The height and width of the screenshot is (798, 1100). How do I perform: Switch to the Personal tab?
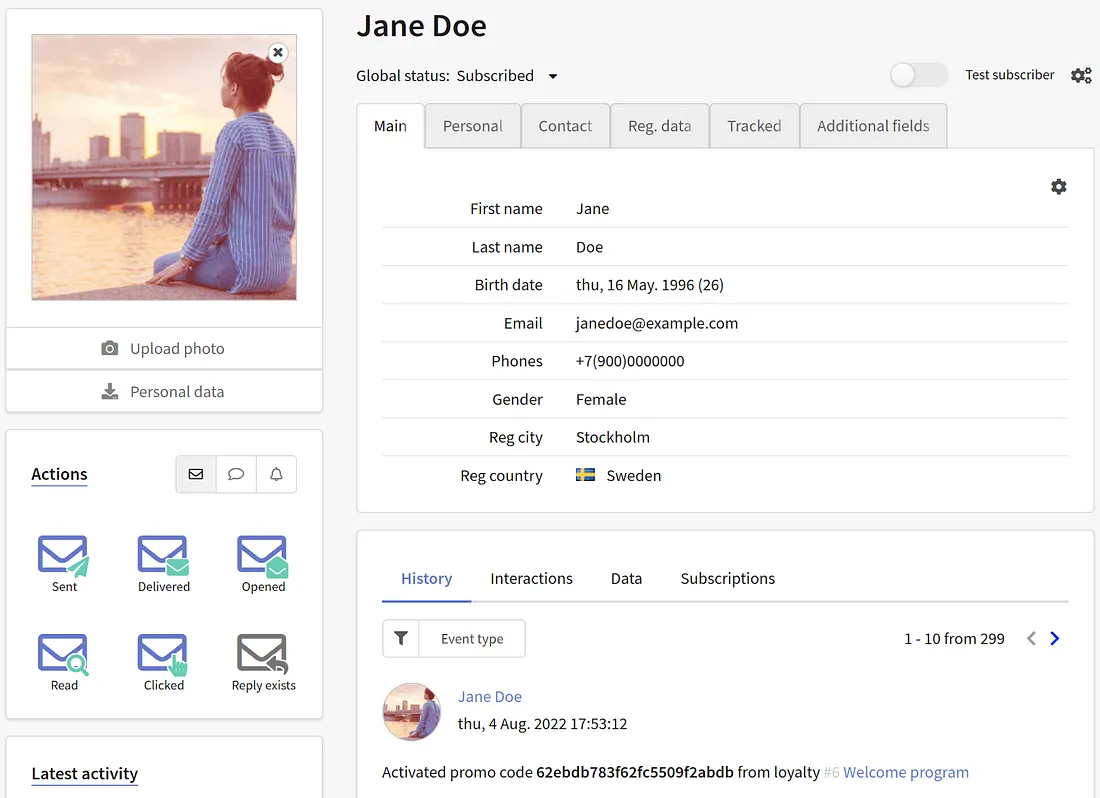(x=473, y=126)
